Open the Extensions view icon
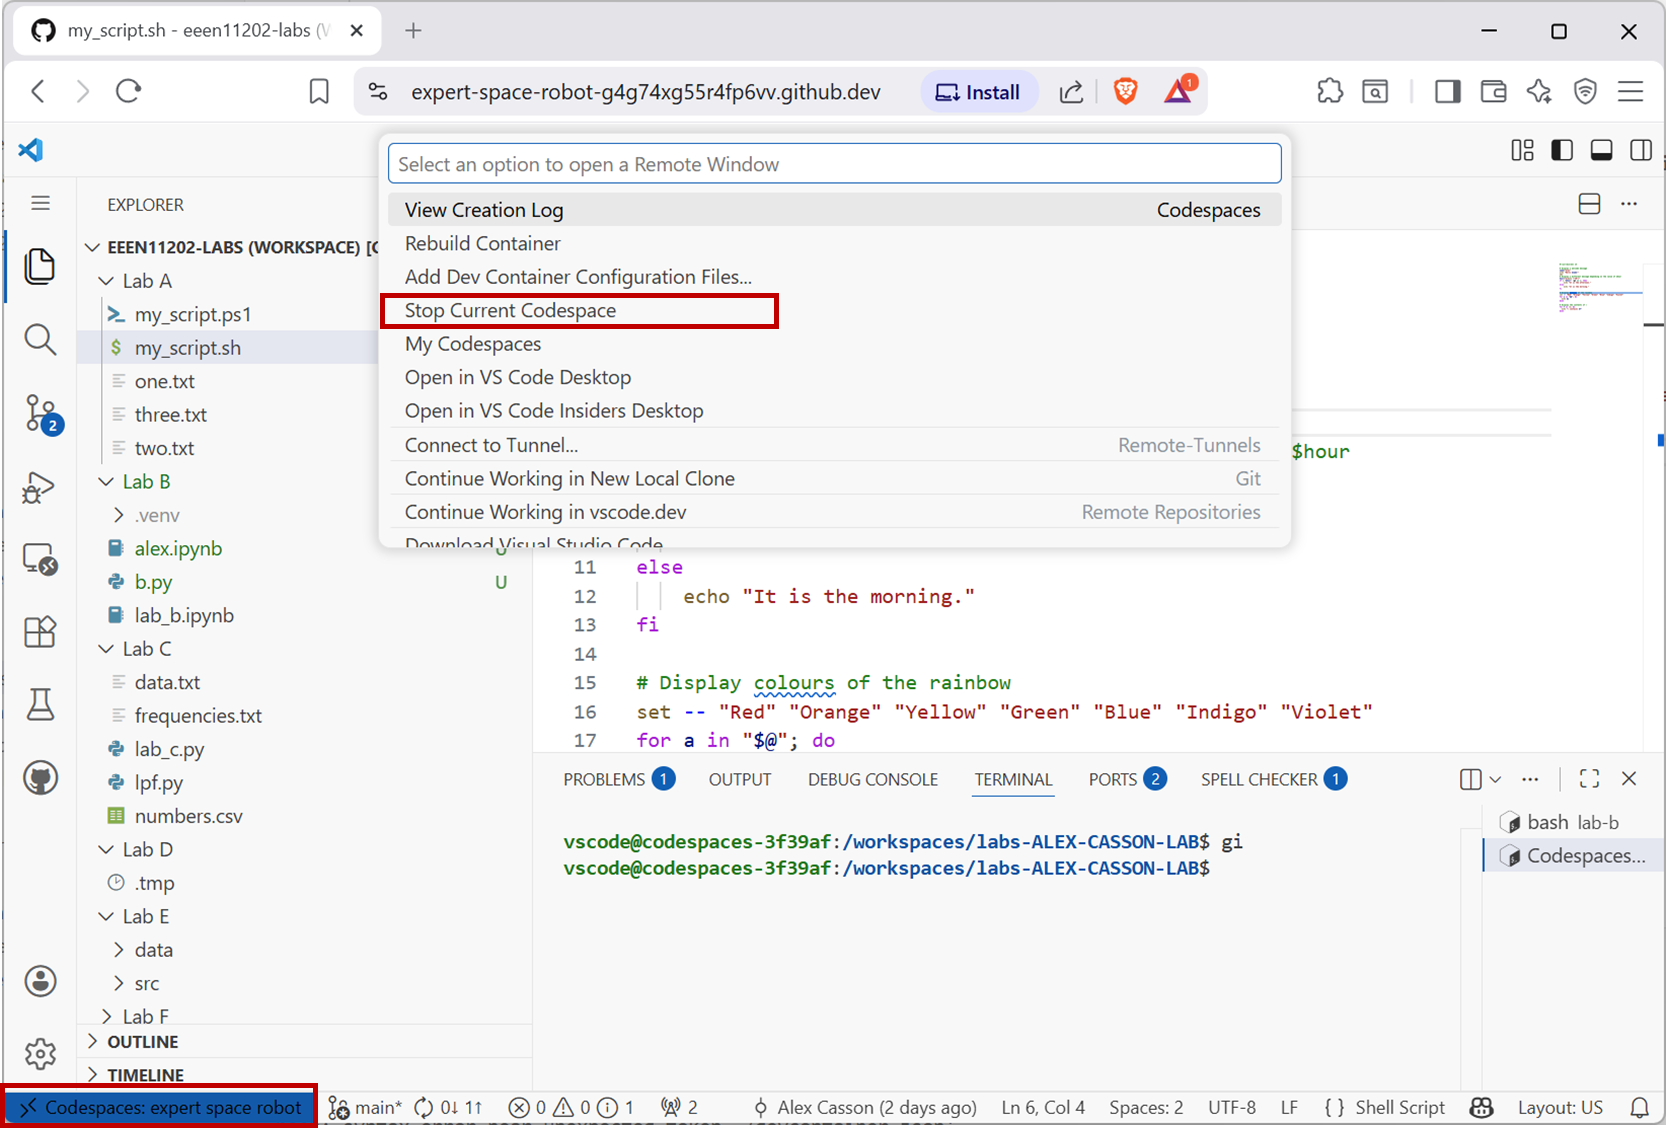The width and height of the screenshot is (1666, 1128). click(40, 632)
